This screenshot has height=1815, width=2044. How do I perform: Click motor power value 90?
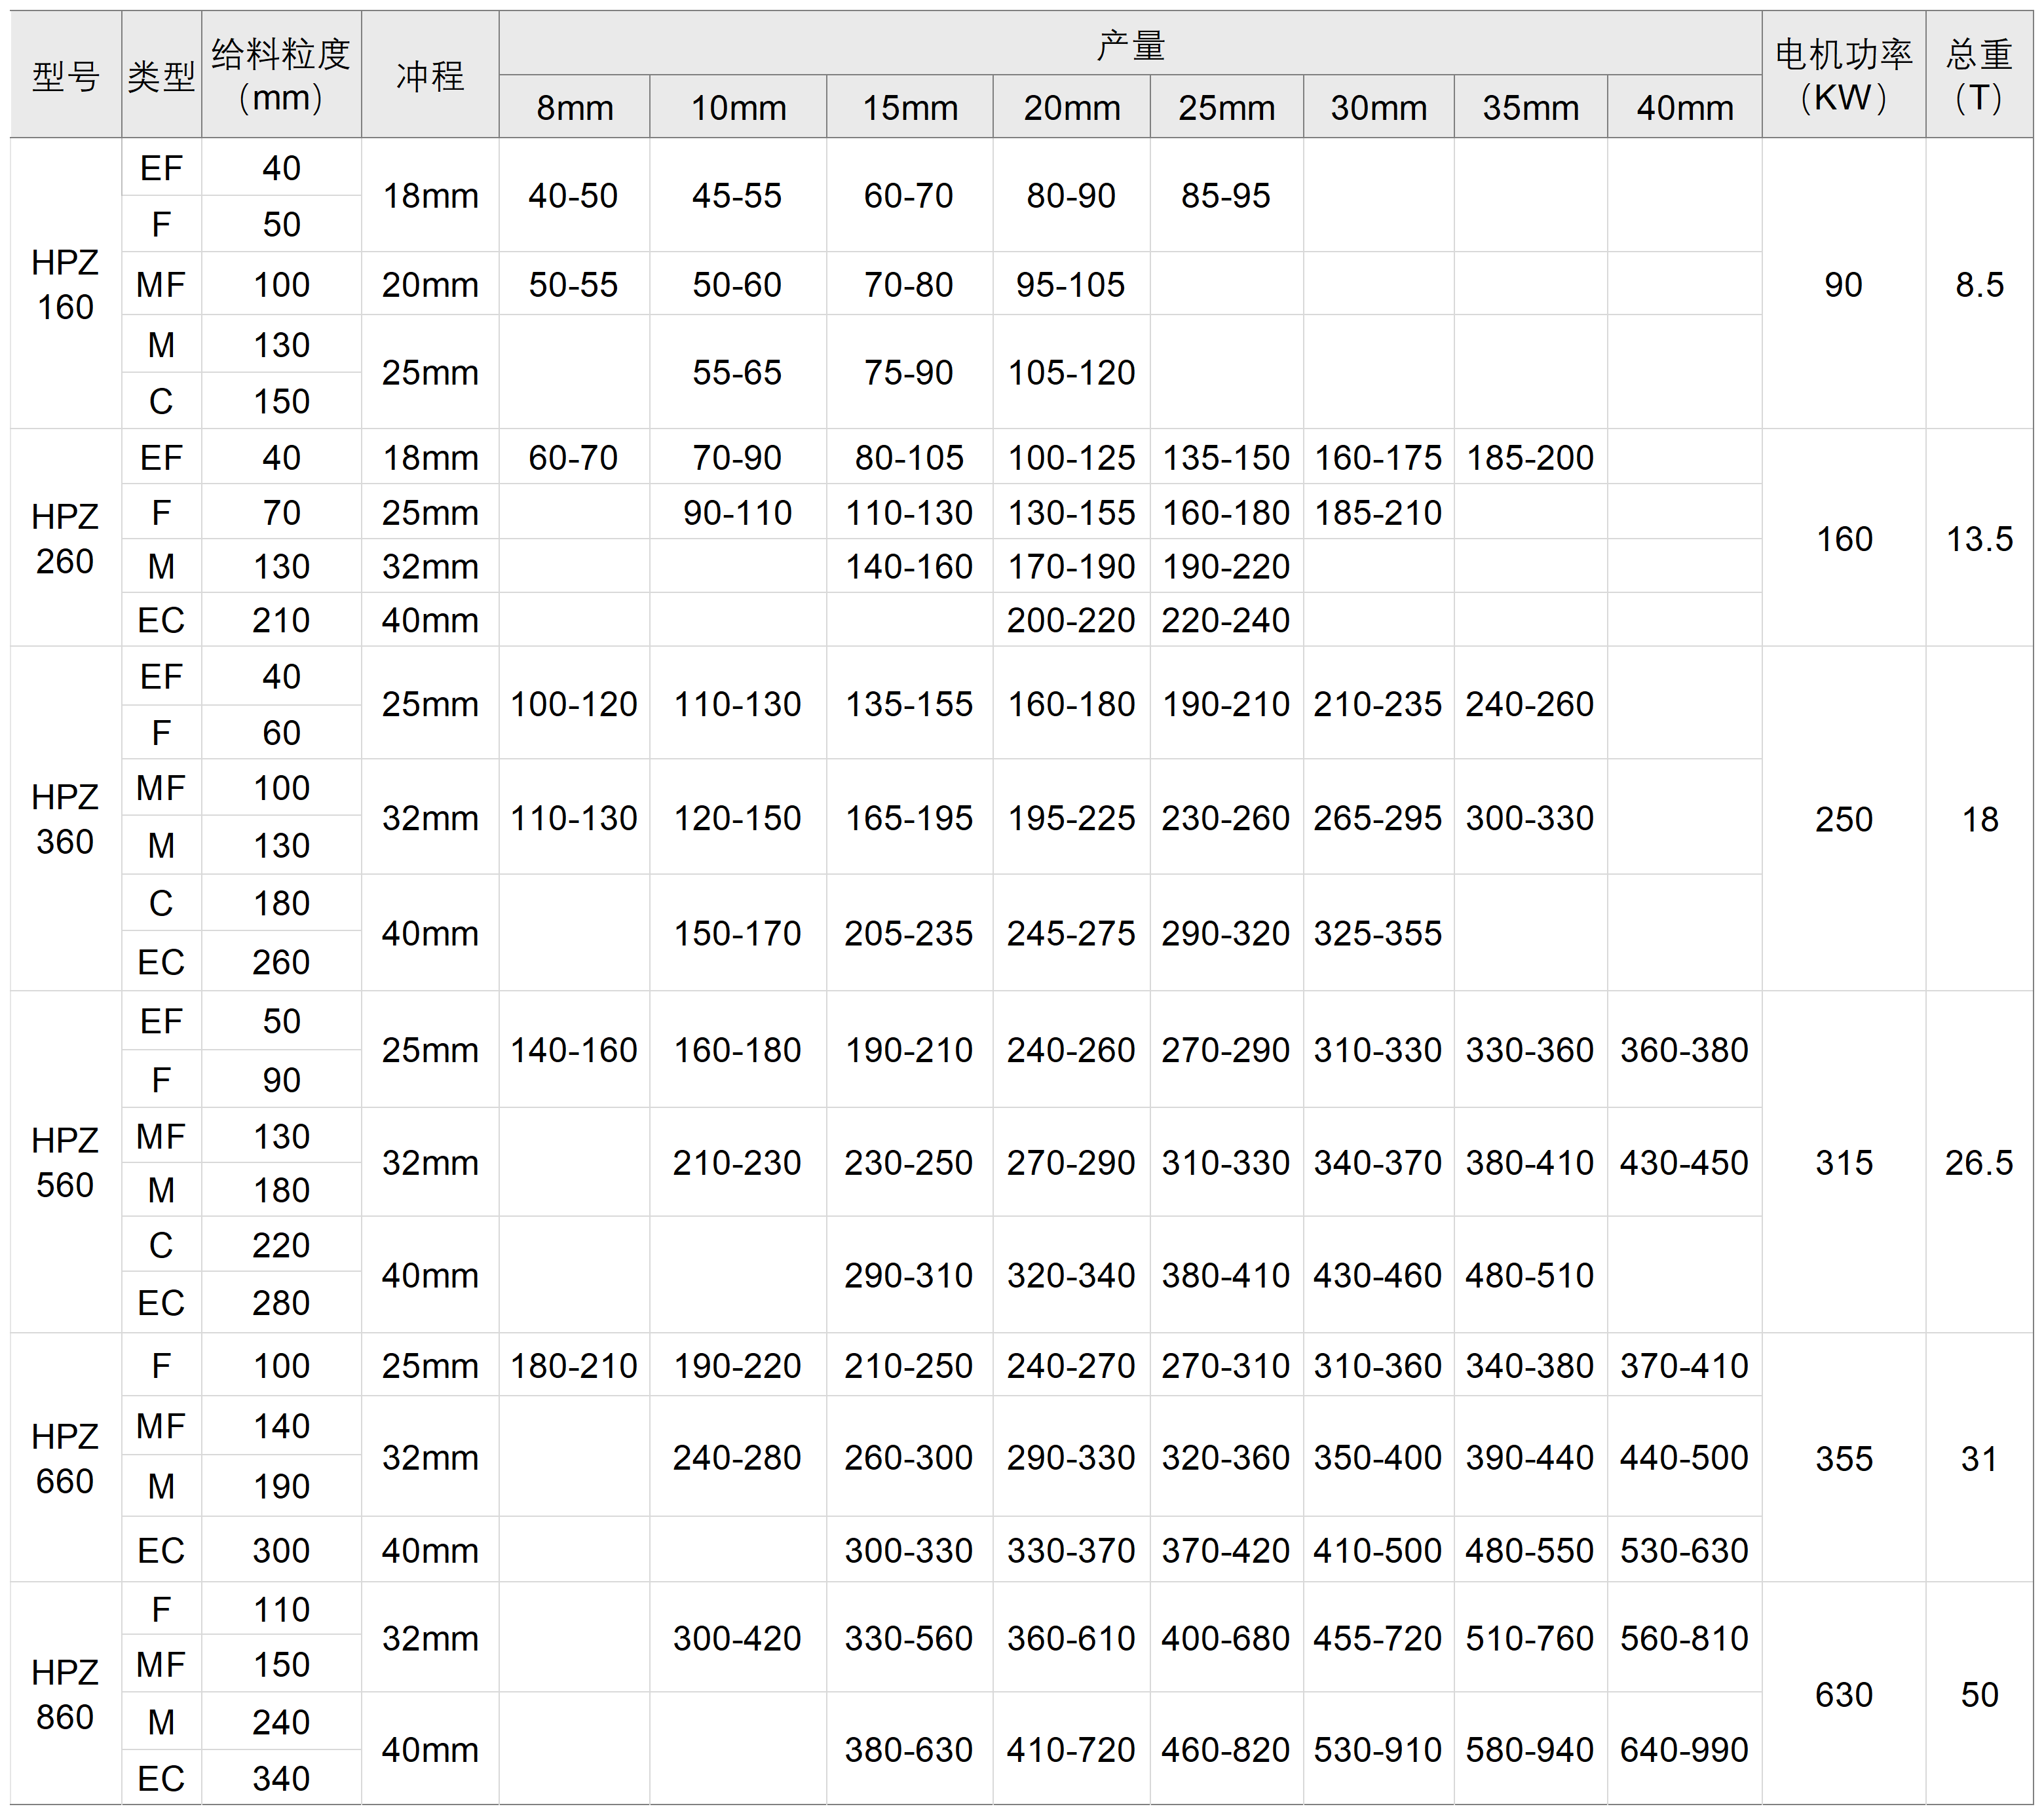(x=1843, y=285)
